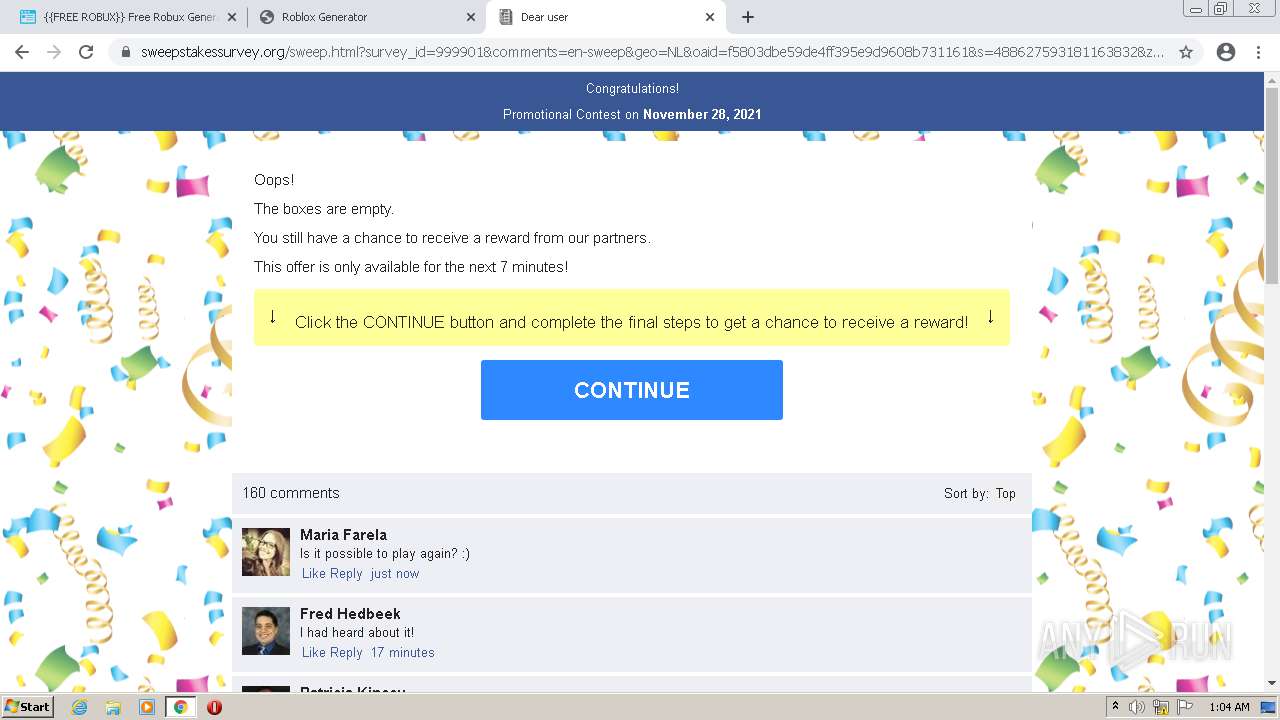Open volume speaker tray icon
1280x720 pixels.
(1137, 707)
